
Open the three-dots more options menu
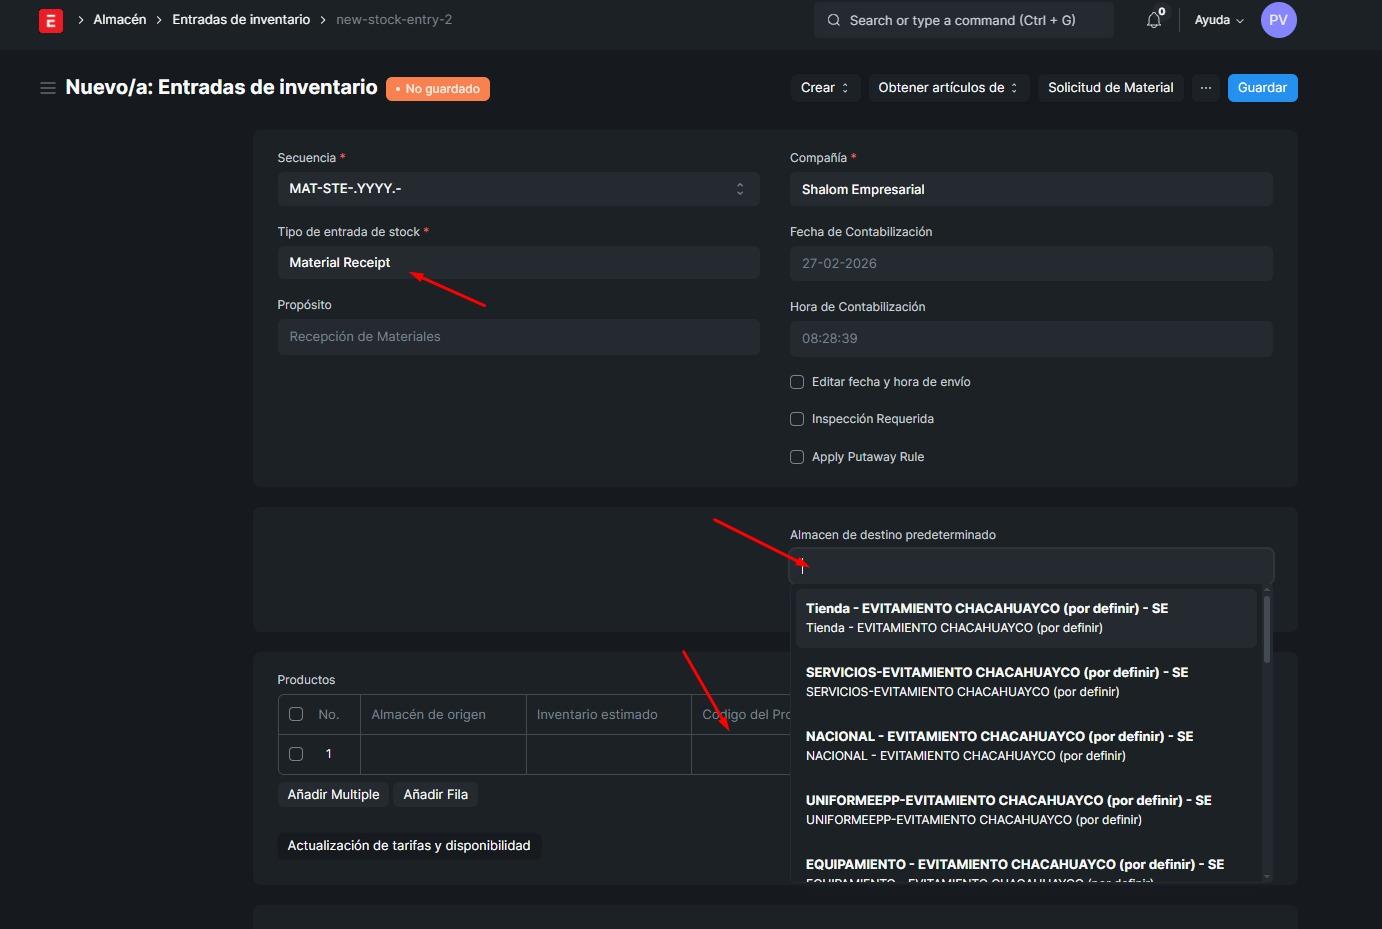[1206, 88]
